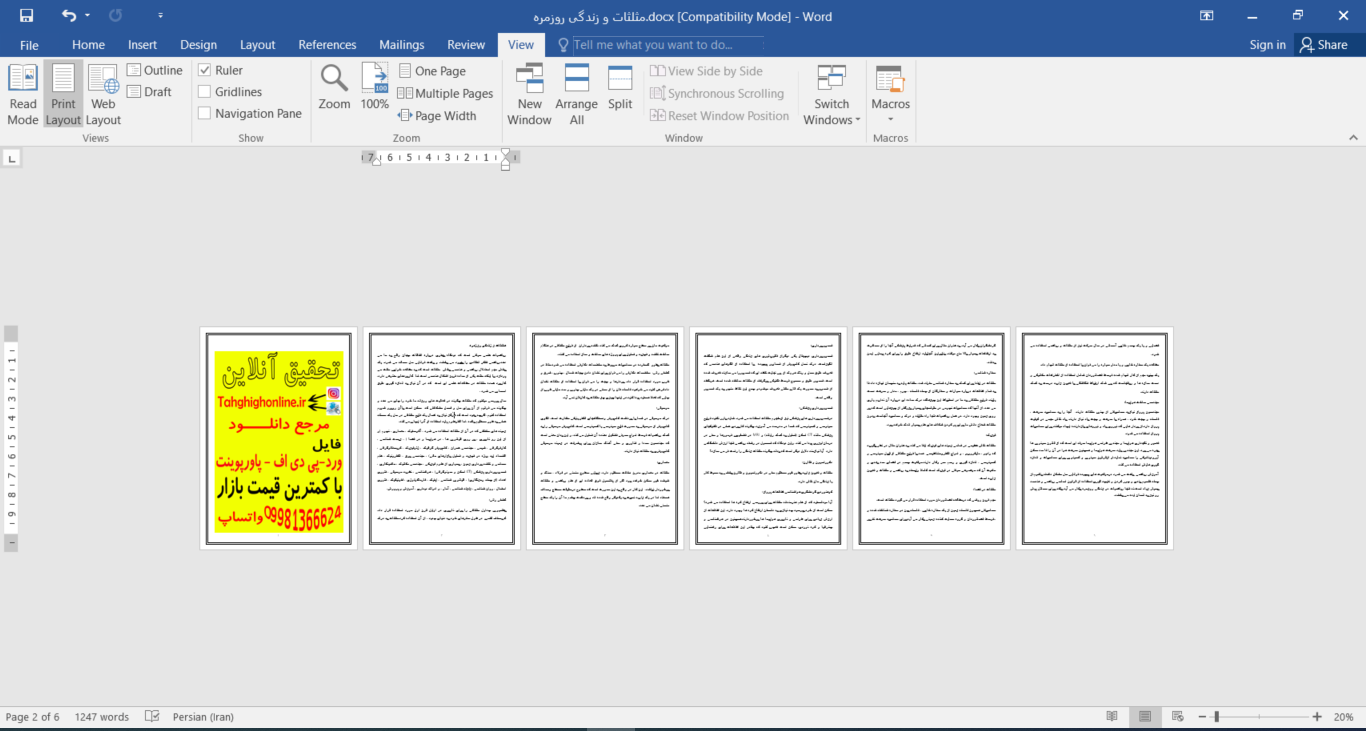Click the 20% zoom level
This screenshot has width=1366, height=731.
pos(1343,717)
